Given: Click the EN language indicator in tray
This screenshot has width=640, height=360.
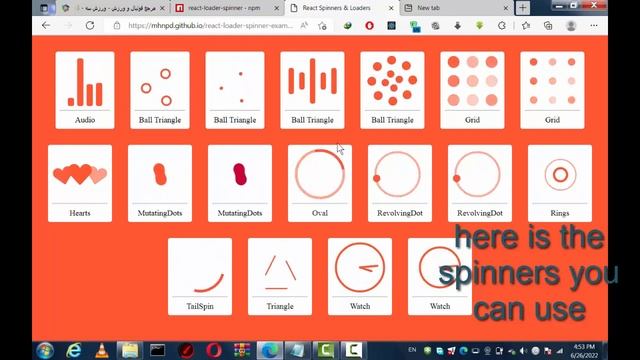Looking at the screenshot, I should coord(412,350).
